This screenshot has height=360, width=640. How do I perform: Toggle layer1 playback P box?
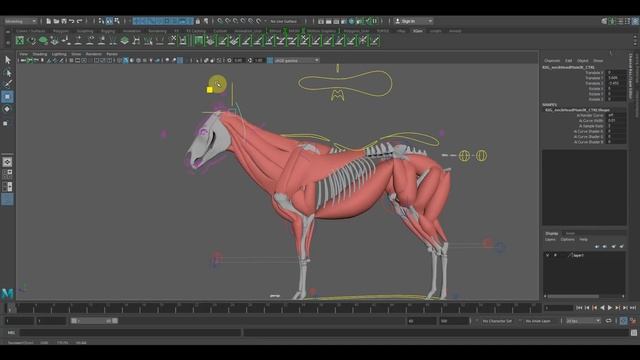click(x=555, y=256)
